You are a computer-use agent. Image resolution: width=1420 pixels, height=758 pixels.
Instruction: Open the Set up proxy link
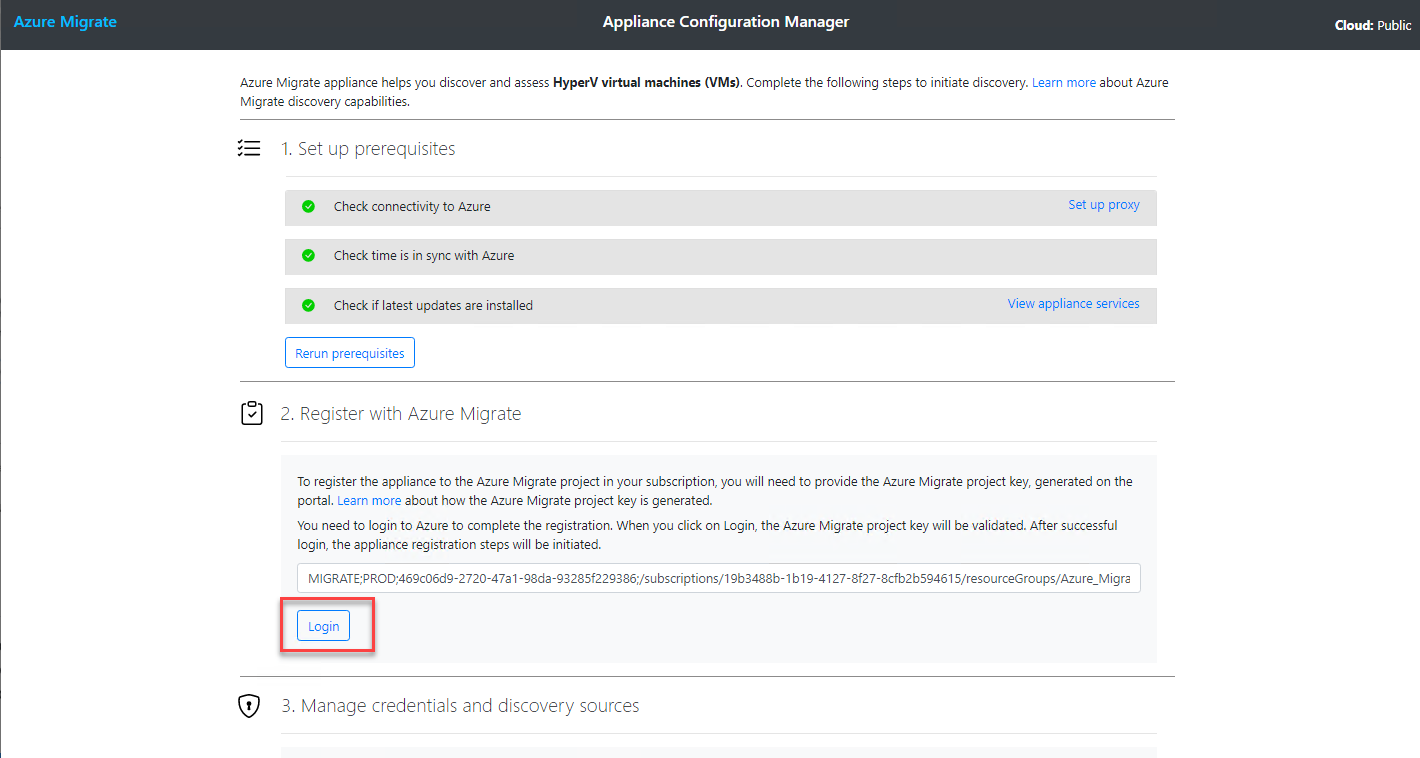coord(1104,205)
